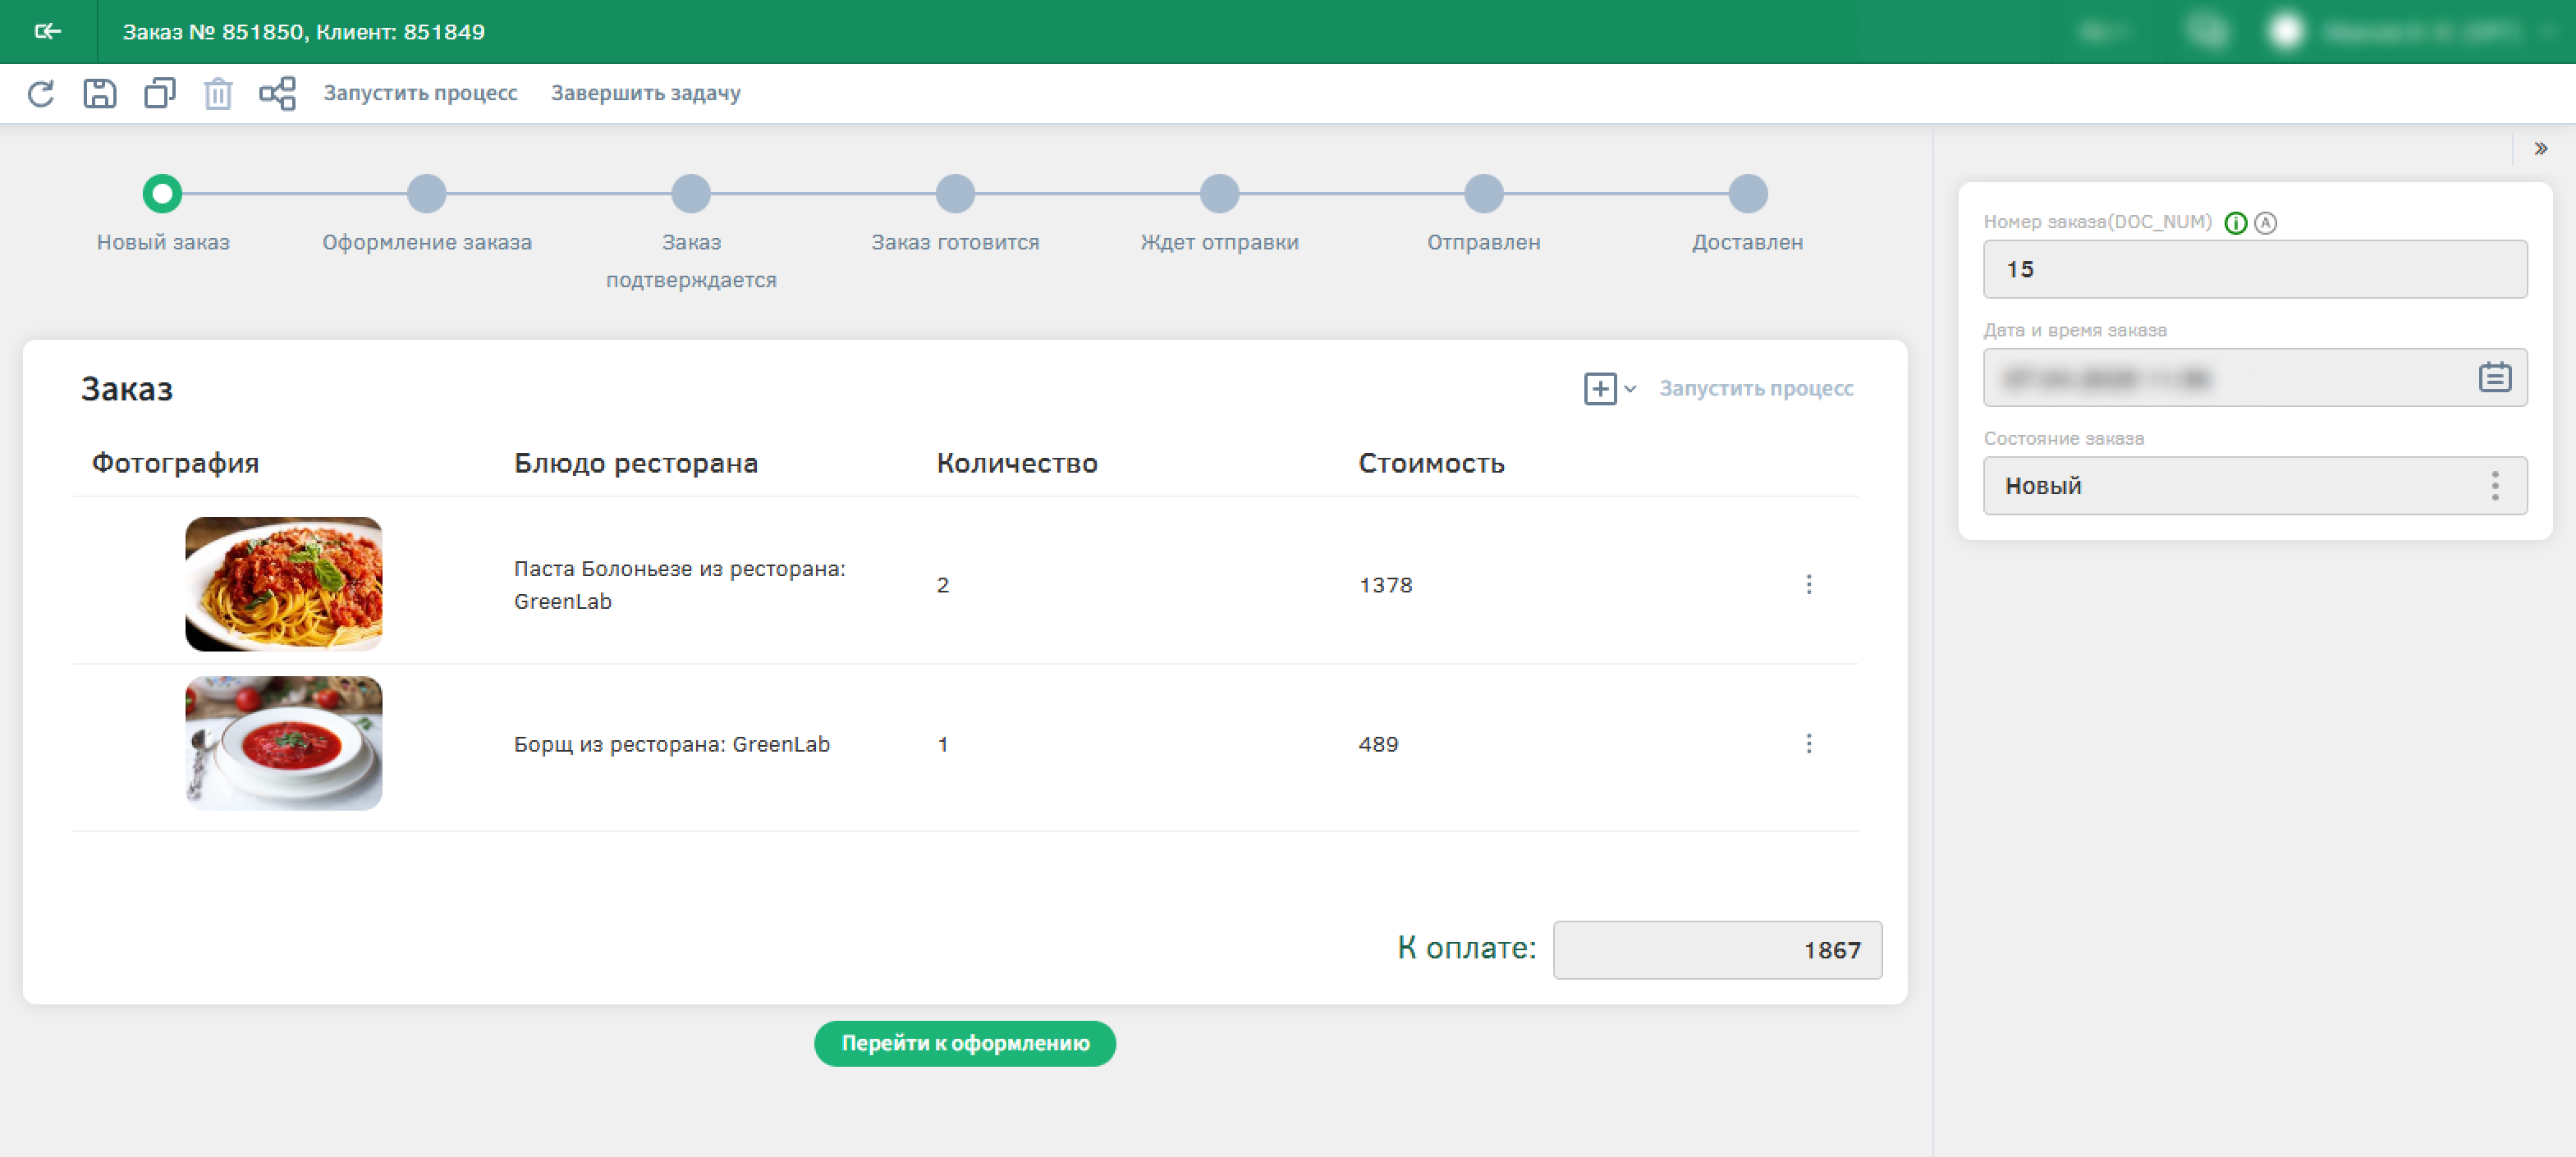Click the green info icon near DOC_NUM
This screenshot has width=2576, height=1157.
(2235, 223)
